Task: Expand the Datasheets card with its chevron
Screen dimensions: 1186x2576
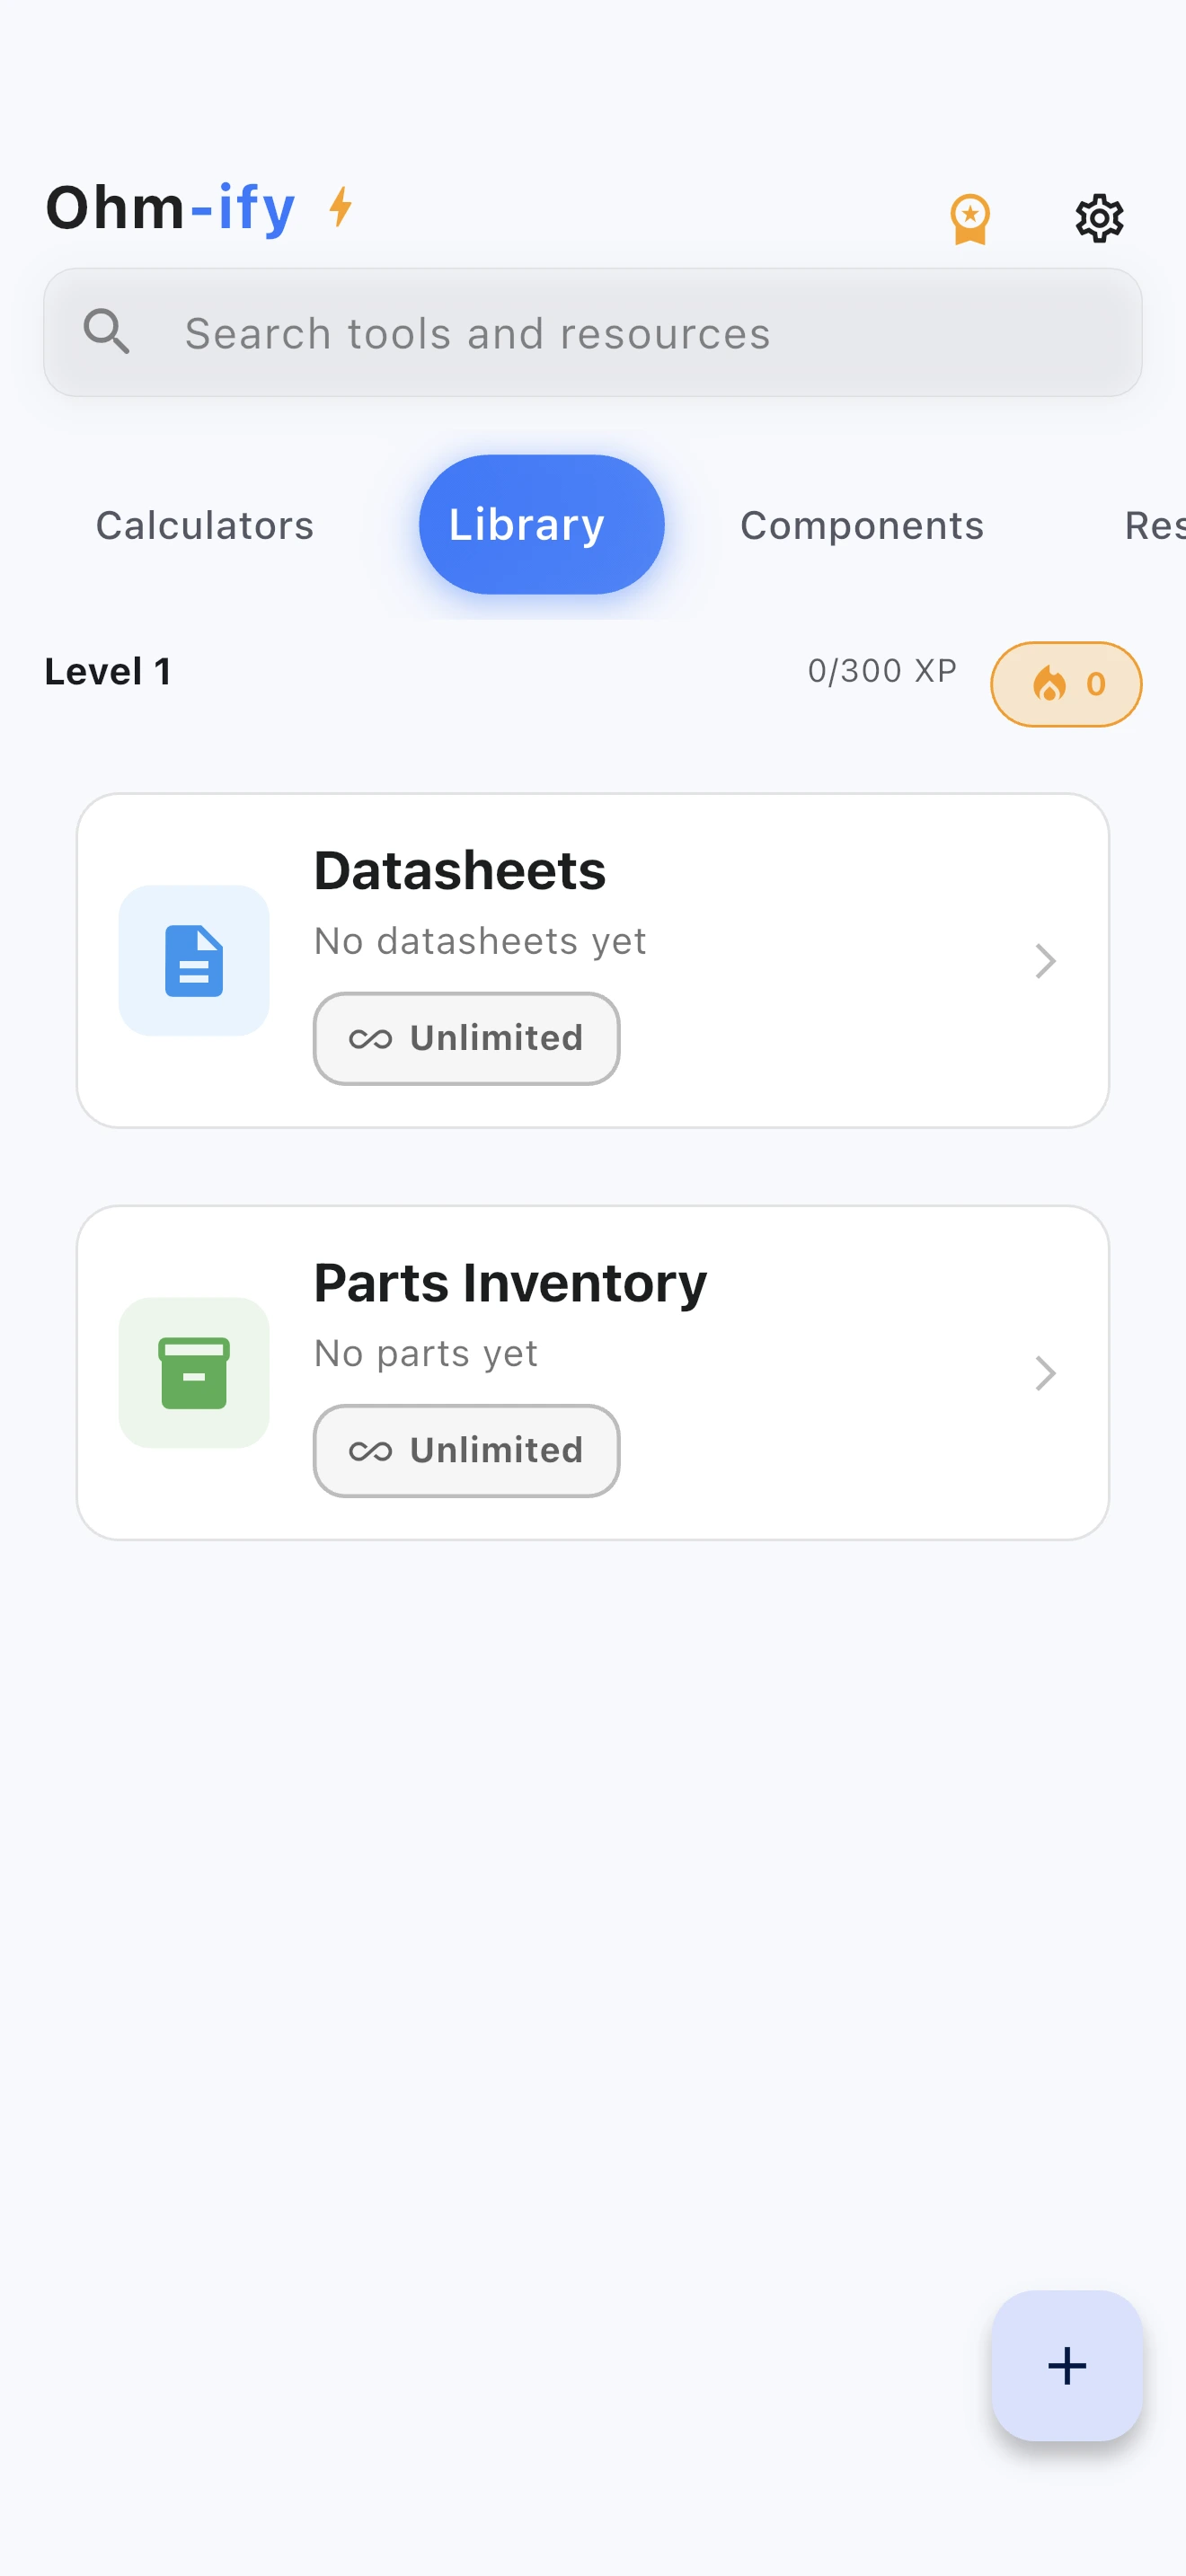Action: click(1044, 961)
